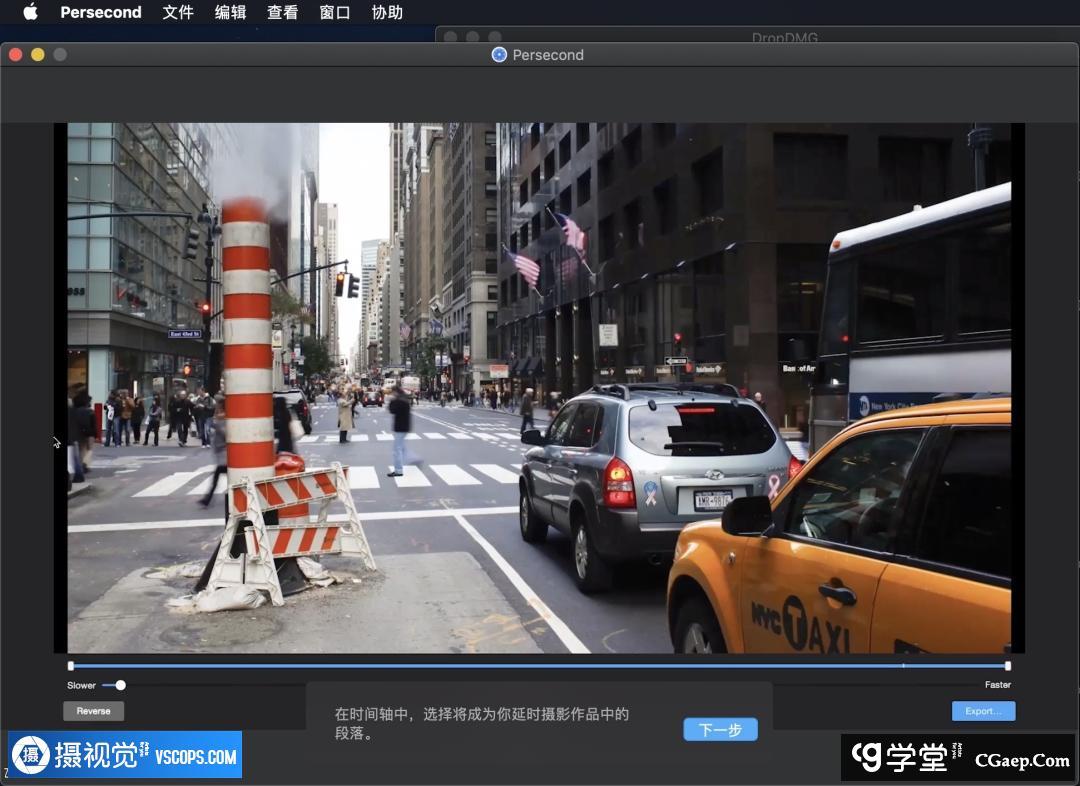Minimize the Persecond window with yellow button

[38, 54]
